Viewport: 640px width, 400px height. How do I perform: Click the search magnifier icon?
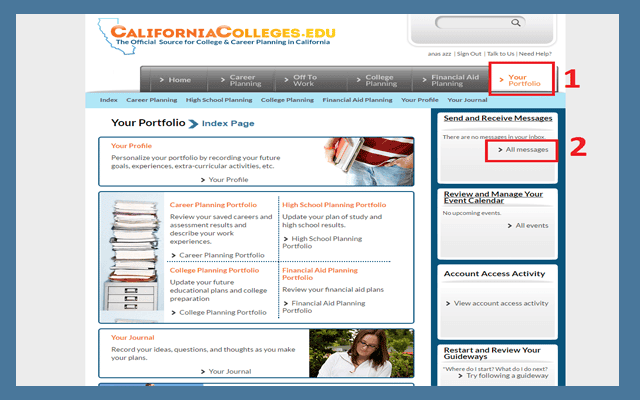516,23
